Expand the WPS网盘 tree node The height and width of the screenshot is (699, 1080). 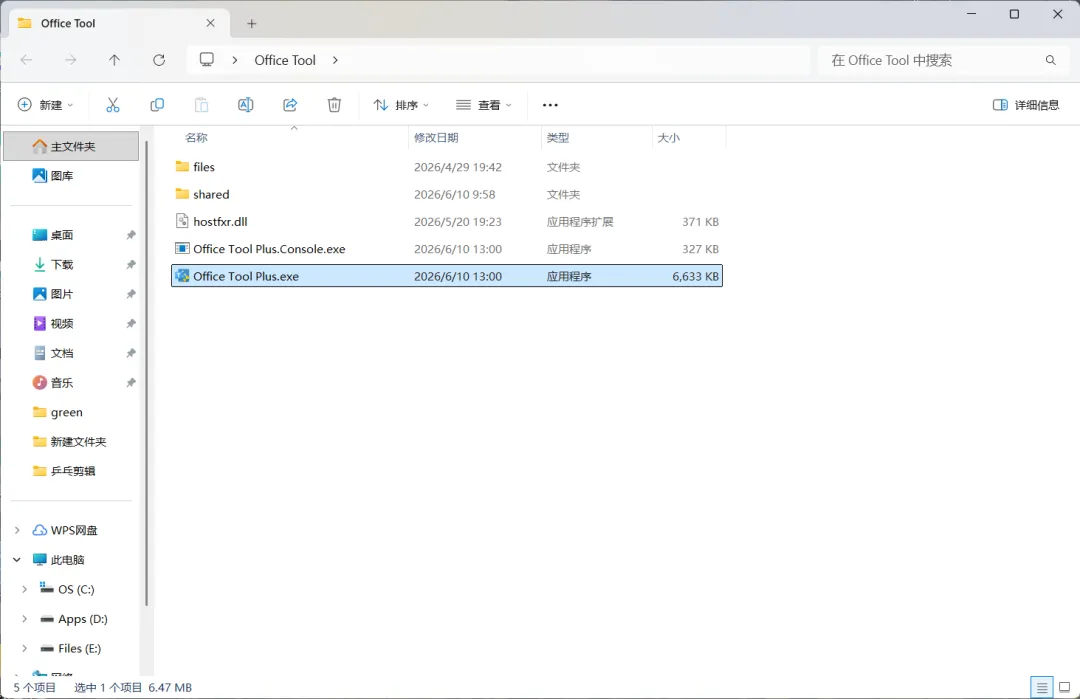[17, 530]
